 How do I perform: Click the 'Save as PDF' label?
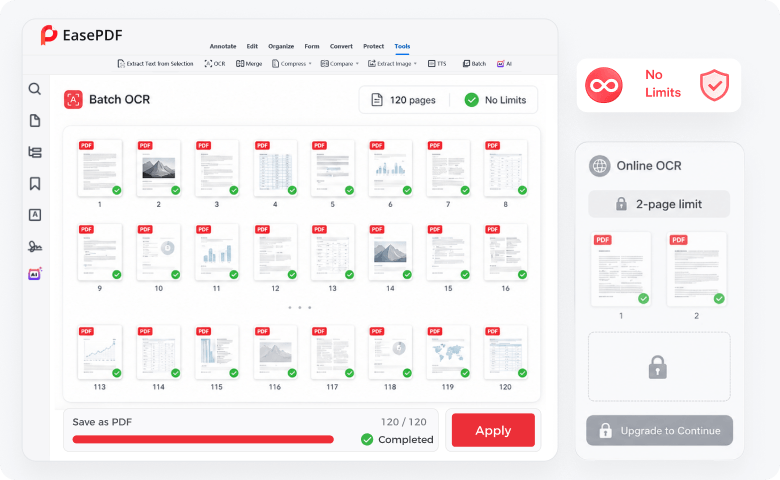102,422
